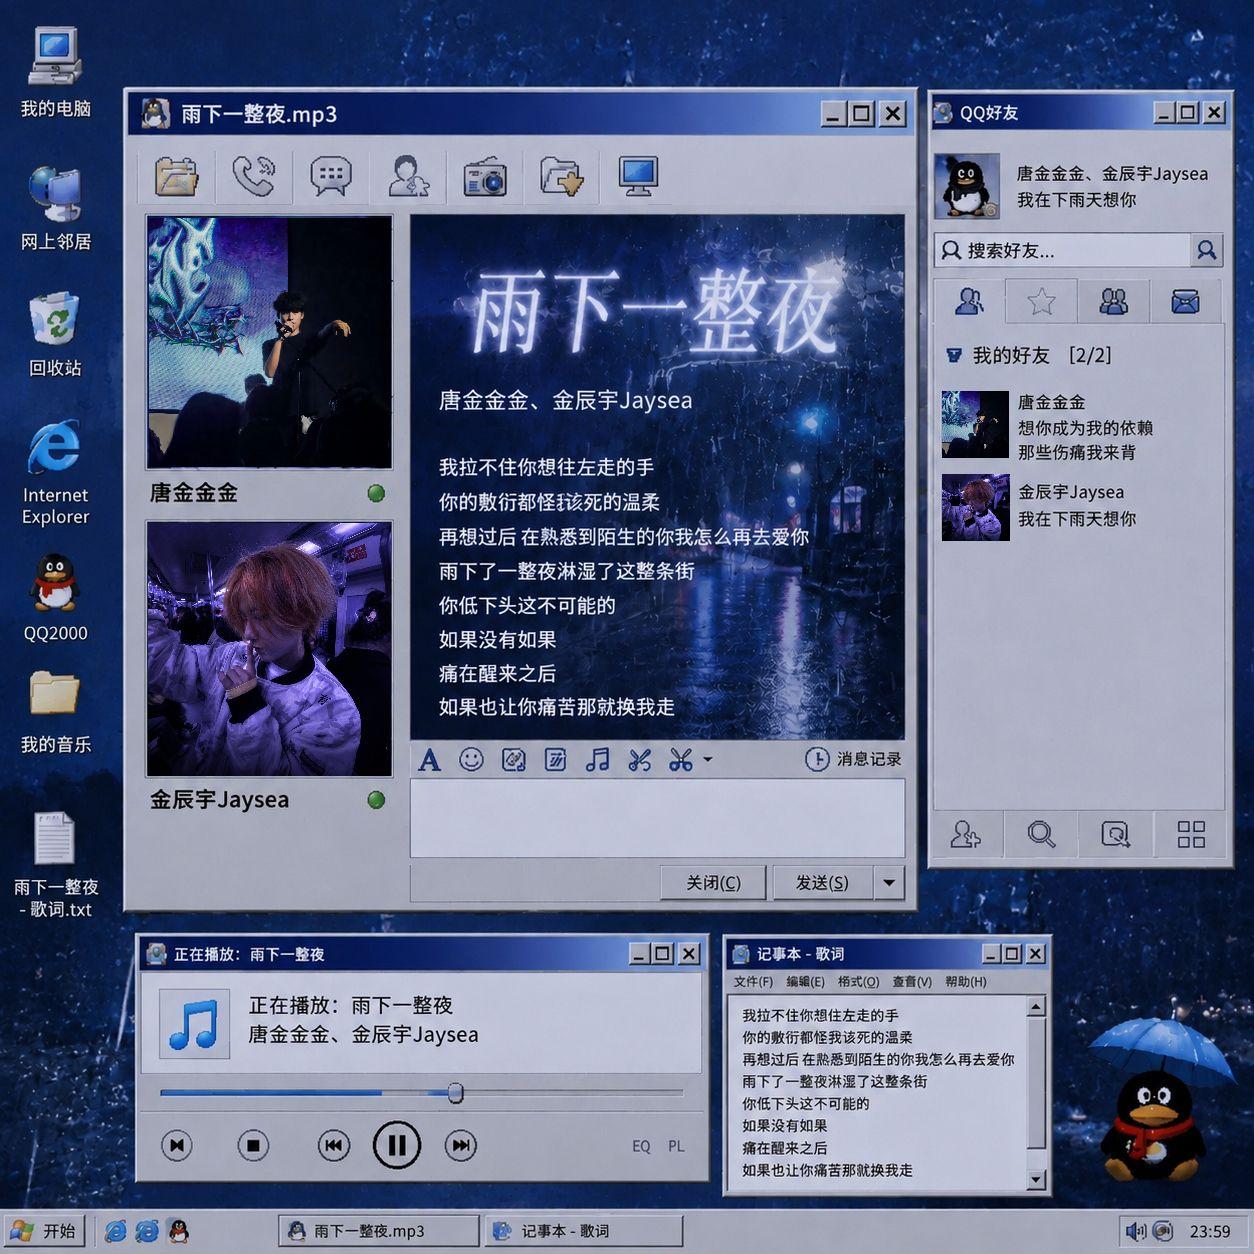Click the music note icon in message toolbar
This screenshot has height=1254, width=1254.
[x=597, y=760]
